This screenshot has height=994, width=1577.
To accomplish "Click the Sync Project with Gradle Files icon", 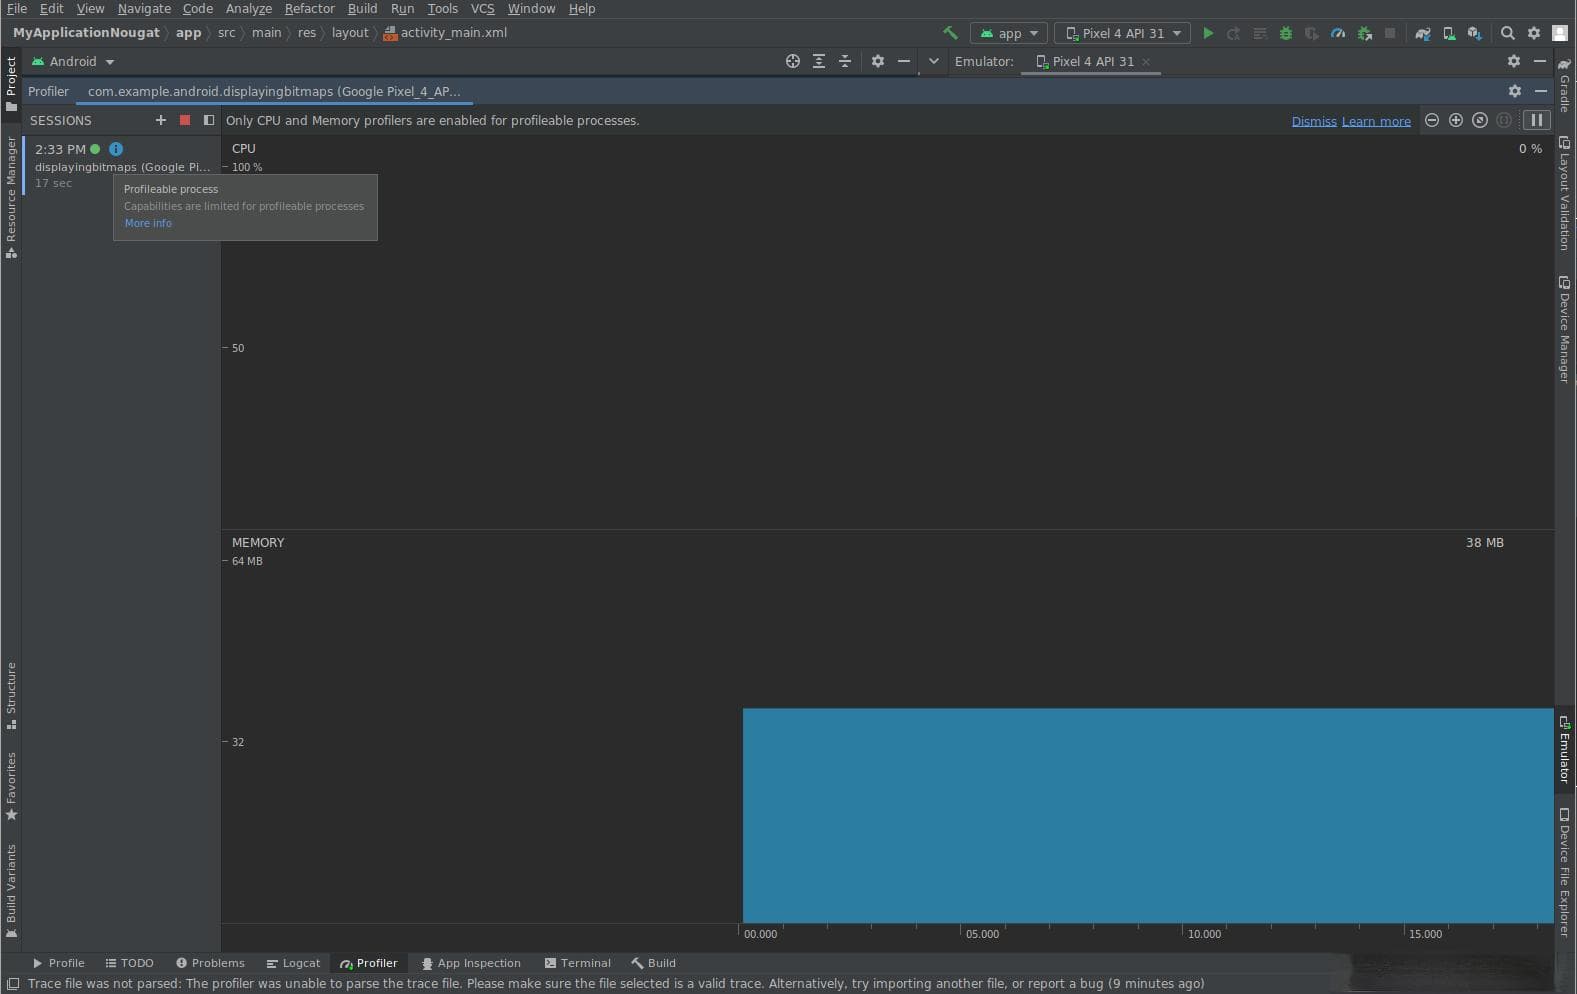I will coord(1423,33).
